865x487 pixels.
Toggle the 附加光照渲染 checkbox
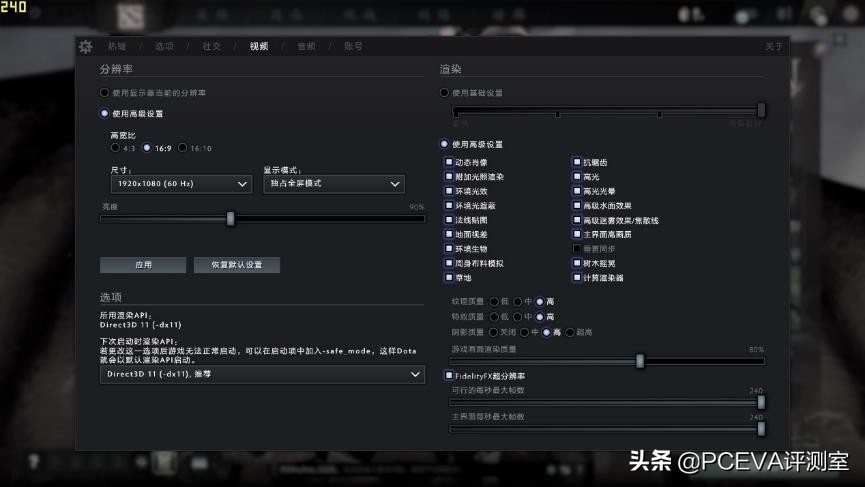(x=449, y=176)
